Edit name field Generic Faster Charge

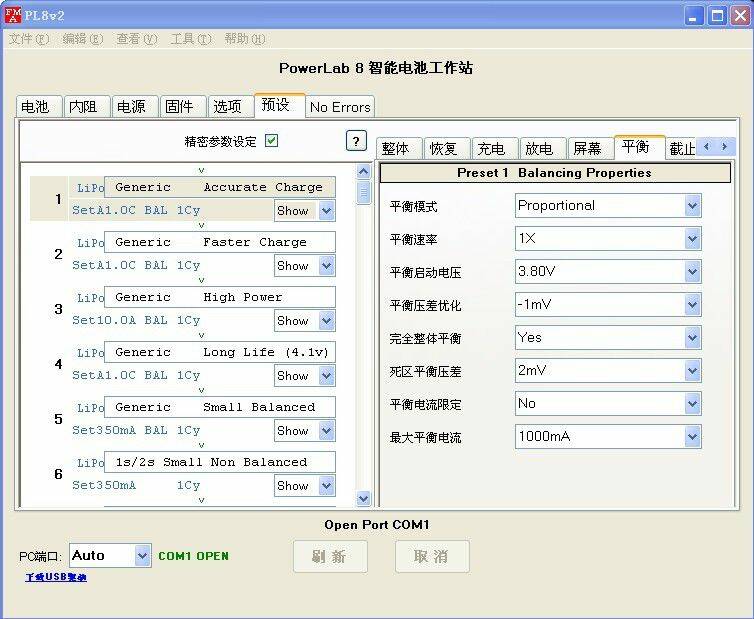[x=219, y=242]
